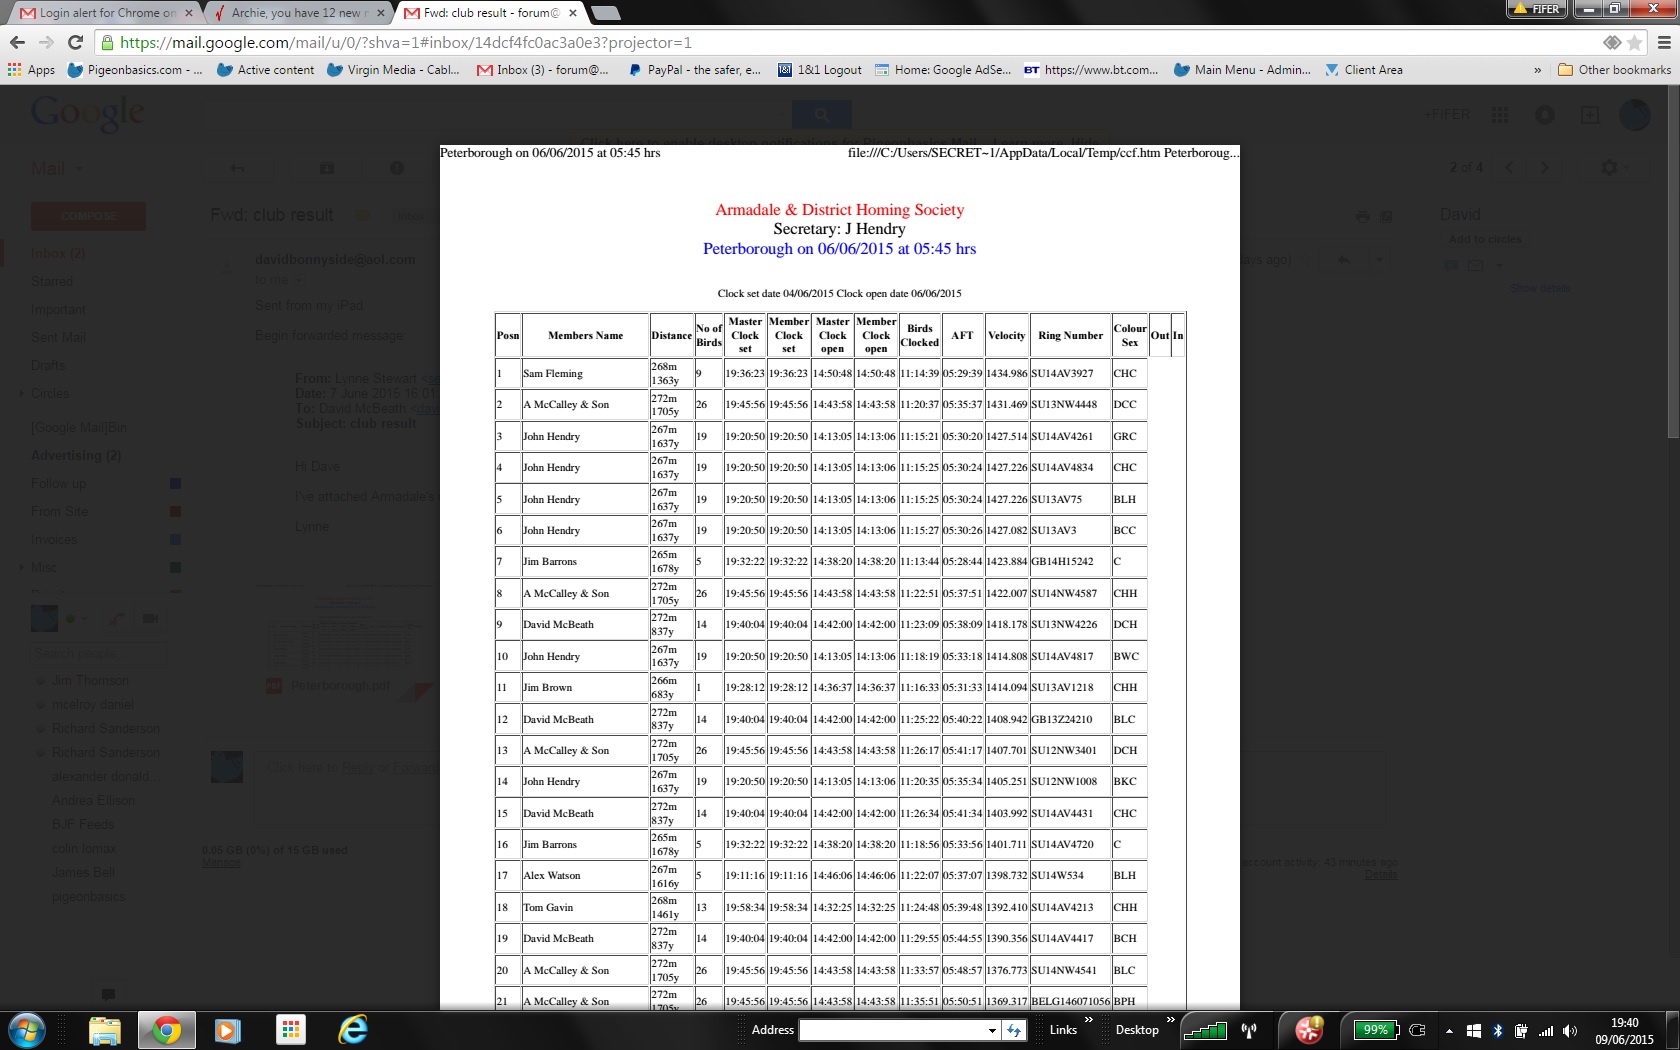Open Pigeonbasics.com bookmark
Viewport: 1680px width, 1050px height.
135,70
